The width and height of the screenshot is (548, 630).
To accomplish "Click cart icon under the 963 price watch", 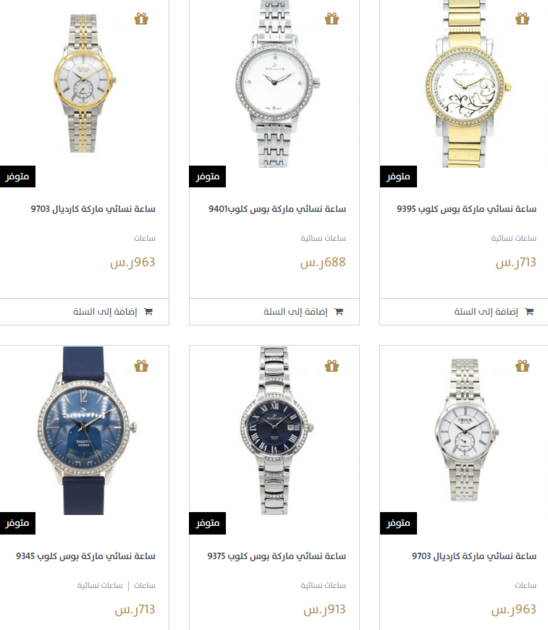I will tap(148, 311).
